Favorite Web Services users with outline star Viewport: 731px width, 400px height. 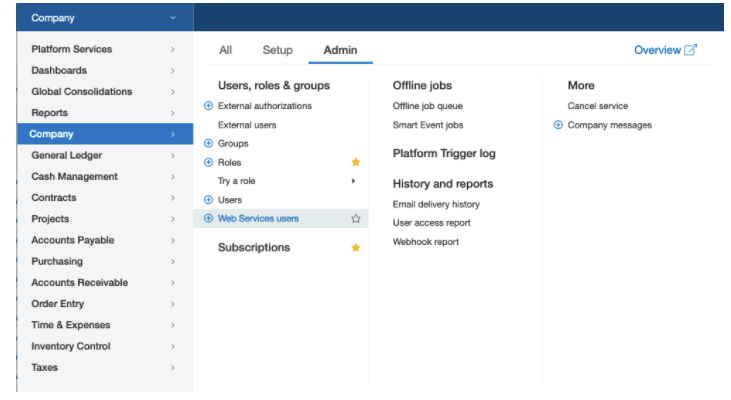point(356,218)
